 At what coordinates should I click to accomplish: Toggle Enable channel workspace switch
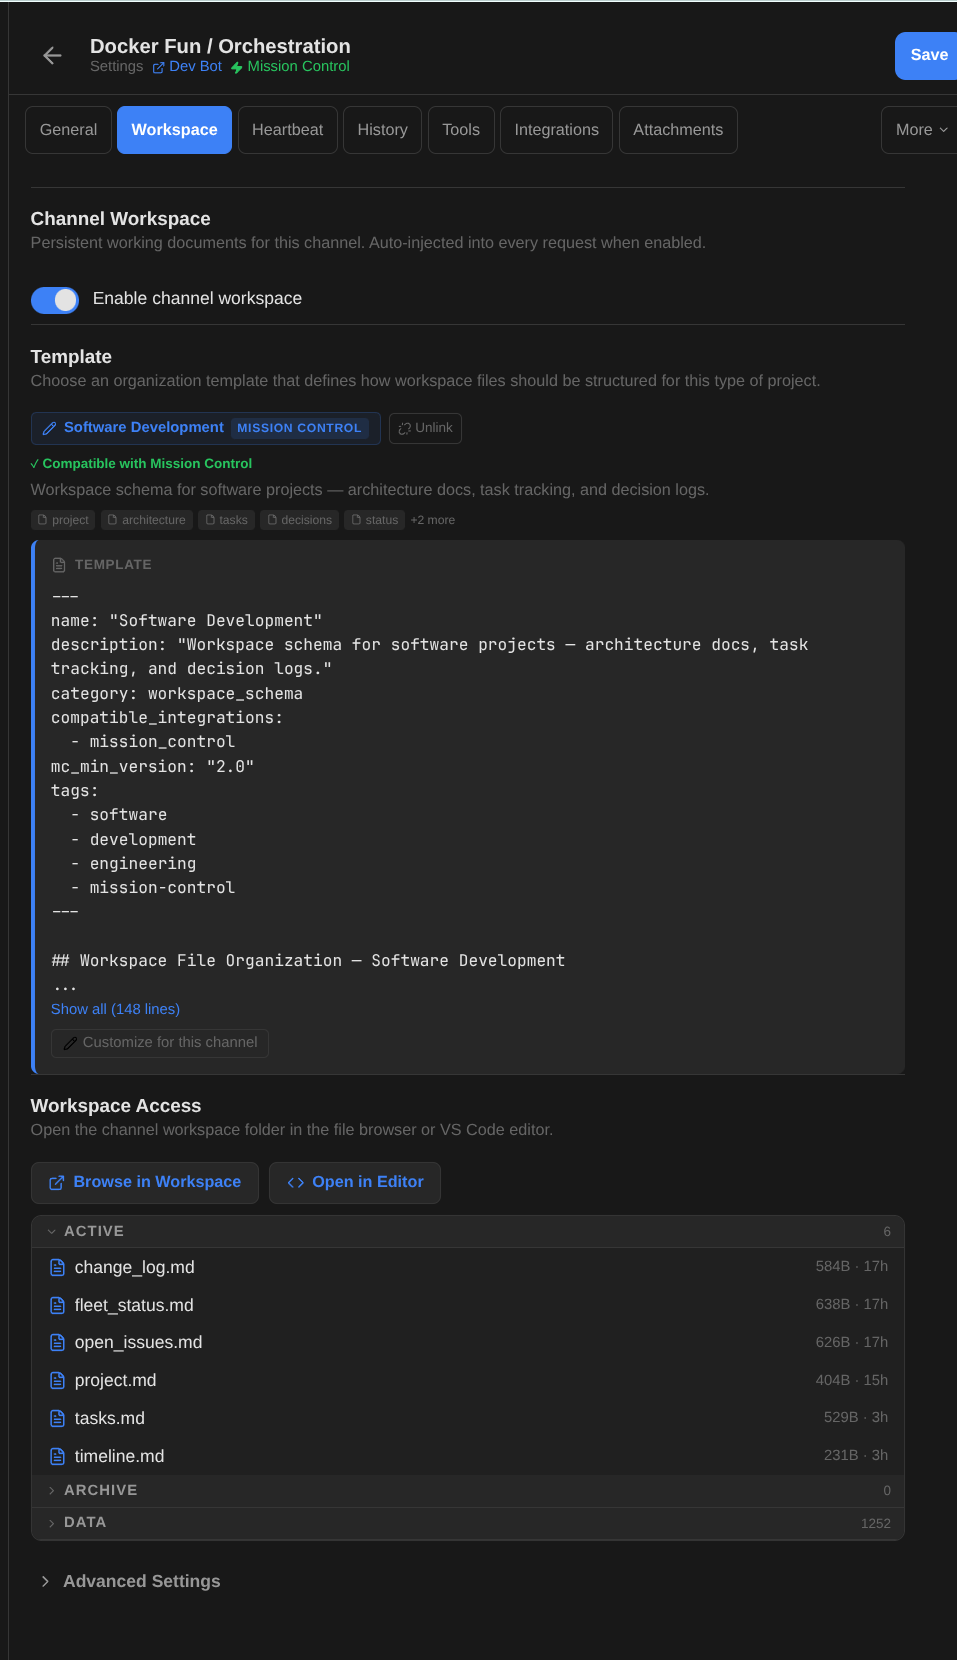pos(55,300)
